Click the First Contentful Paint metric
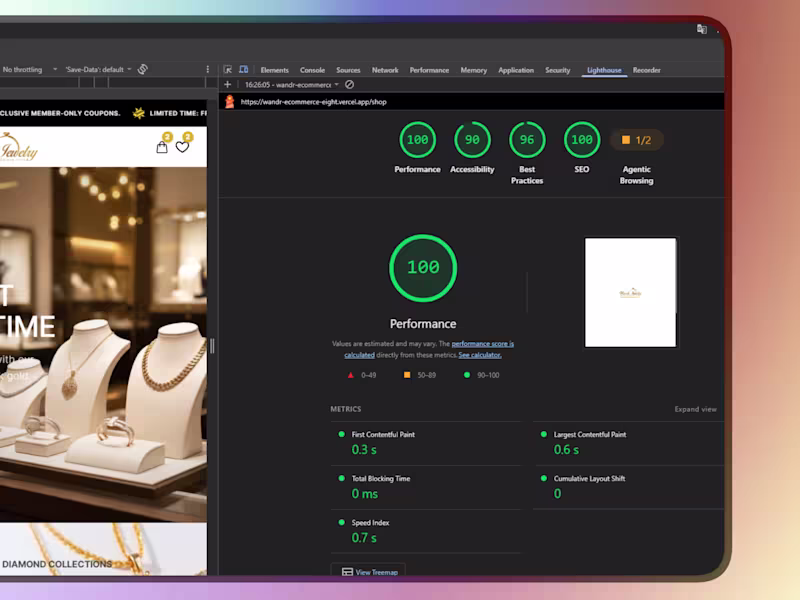This screenshot has width=800, height=600. 426,442
